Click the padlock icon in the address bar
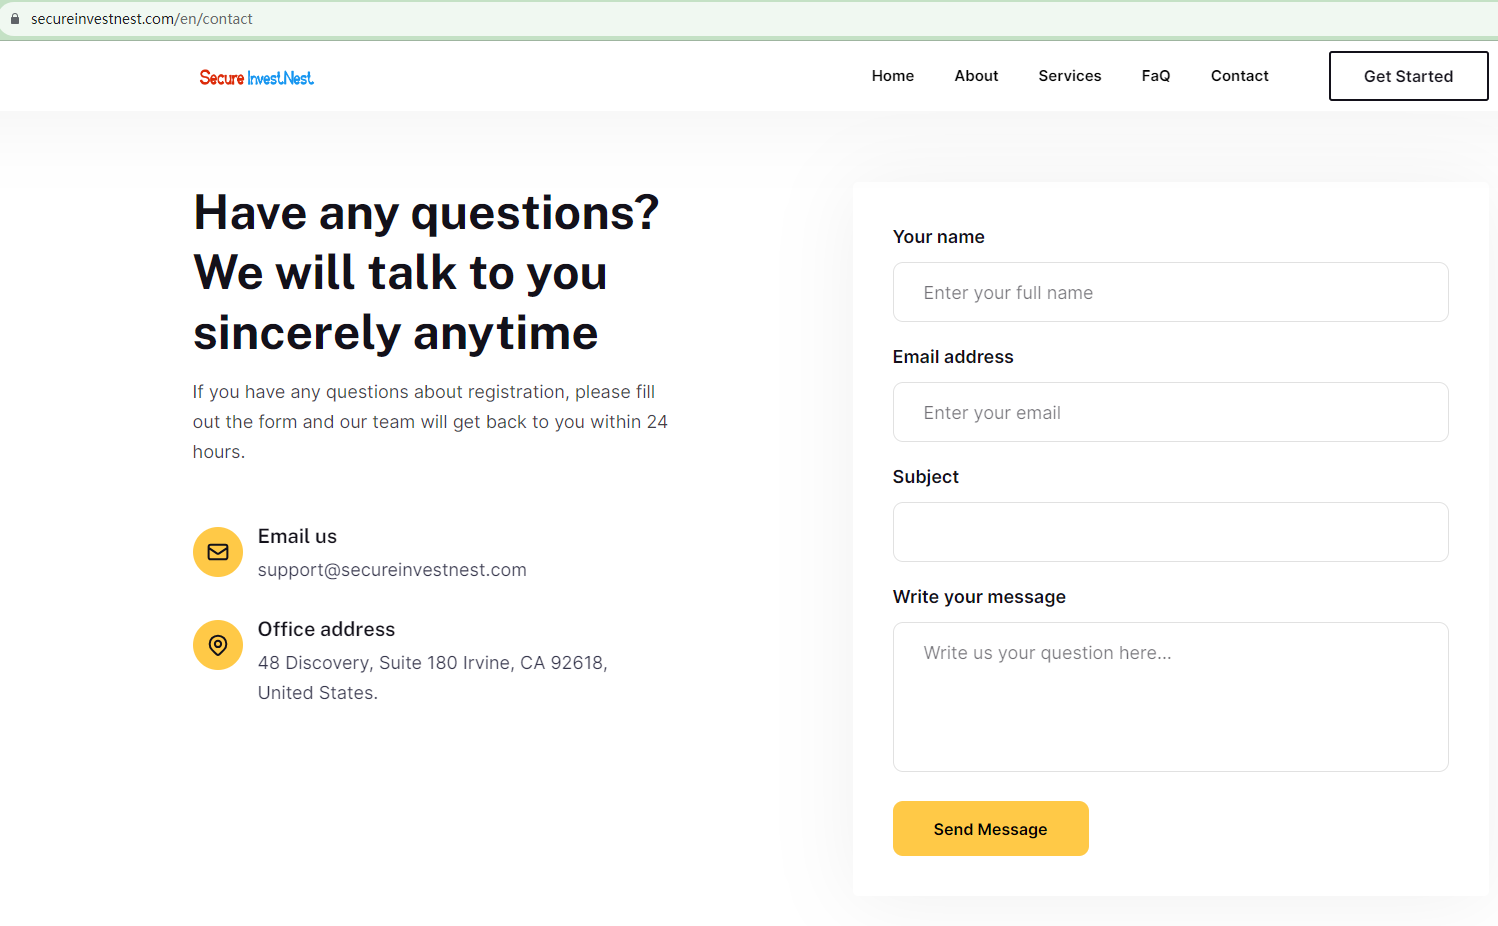 coord(15,19)
